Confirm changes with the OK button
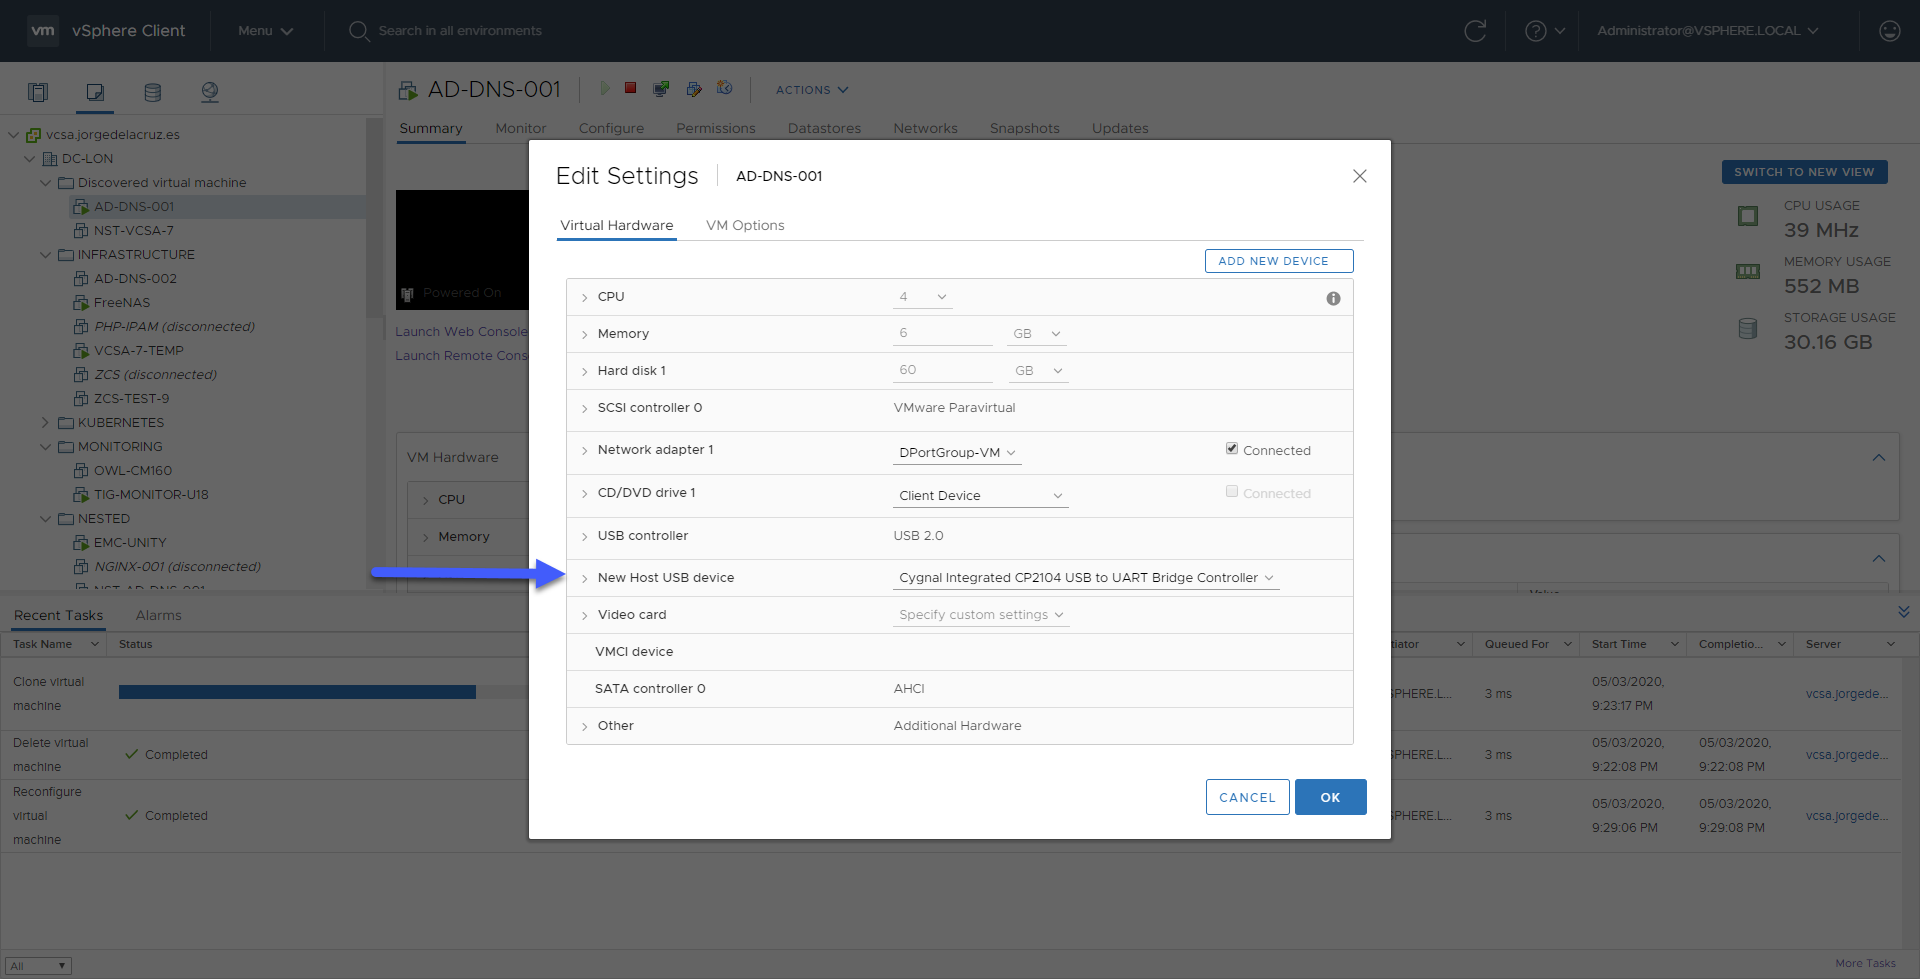Viewport: 1920px width, 979px height. [1330, 797]
